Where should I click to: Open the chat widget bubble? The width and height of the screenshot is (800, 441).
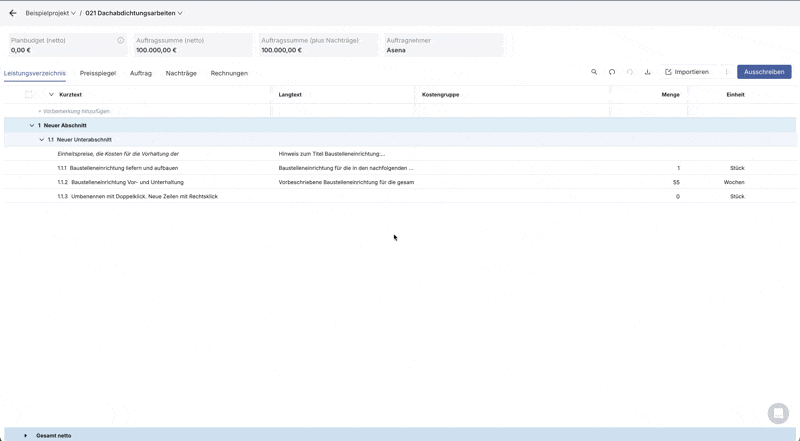(778, 413)
